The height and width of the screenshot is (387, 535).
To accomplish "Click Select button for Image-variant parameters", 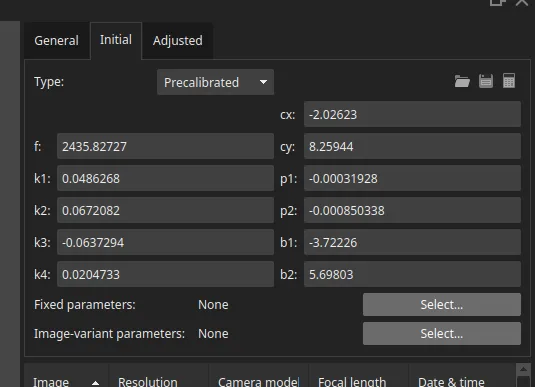I will [442, 333].
